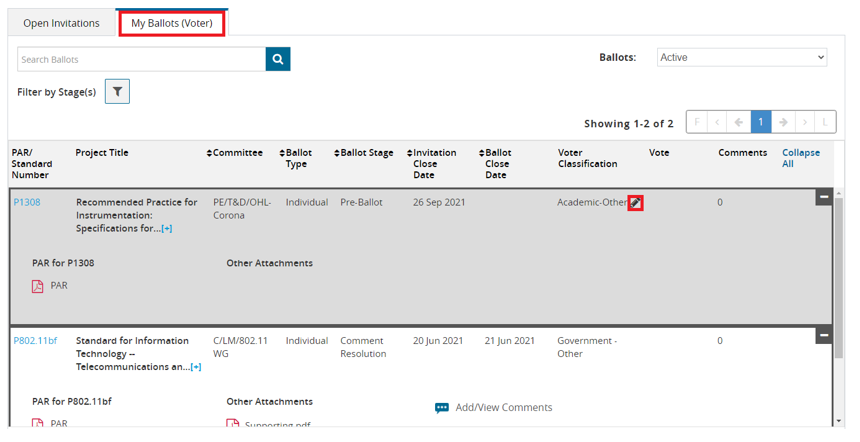Sort by Invitation Close Date column

point(432,164)
